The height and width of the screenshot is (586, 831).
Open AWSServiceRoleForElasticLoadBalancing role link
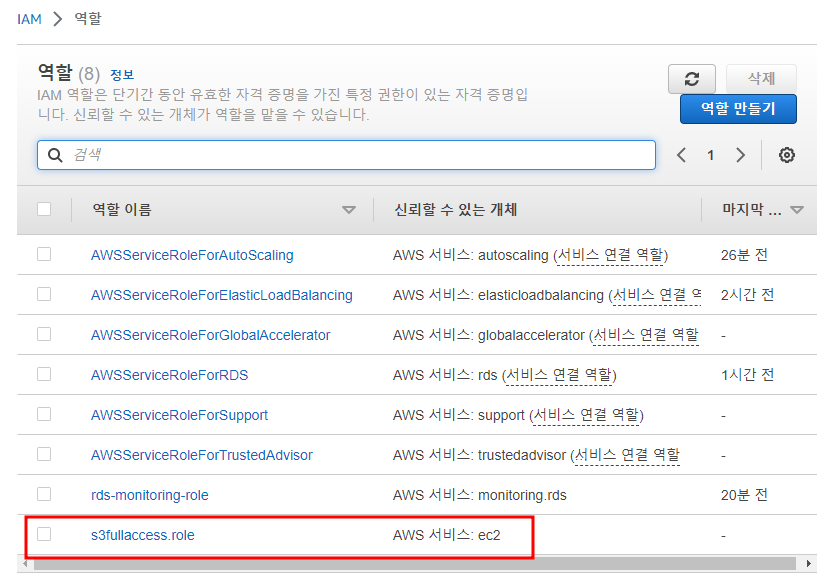pos(222,295)
